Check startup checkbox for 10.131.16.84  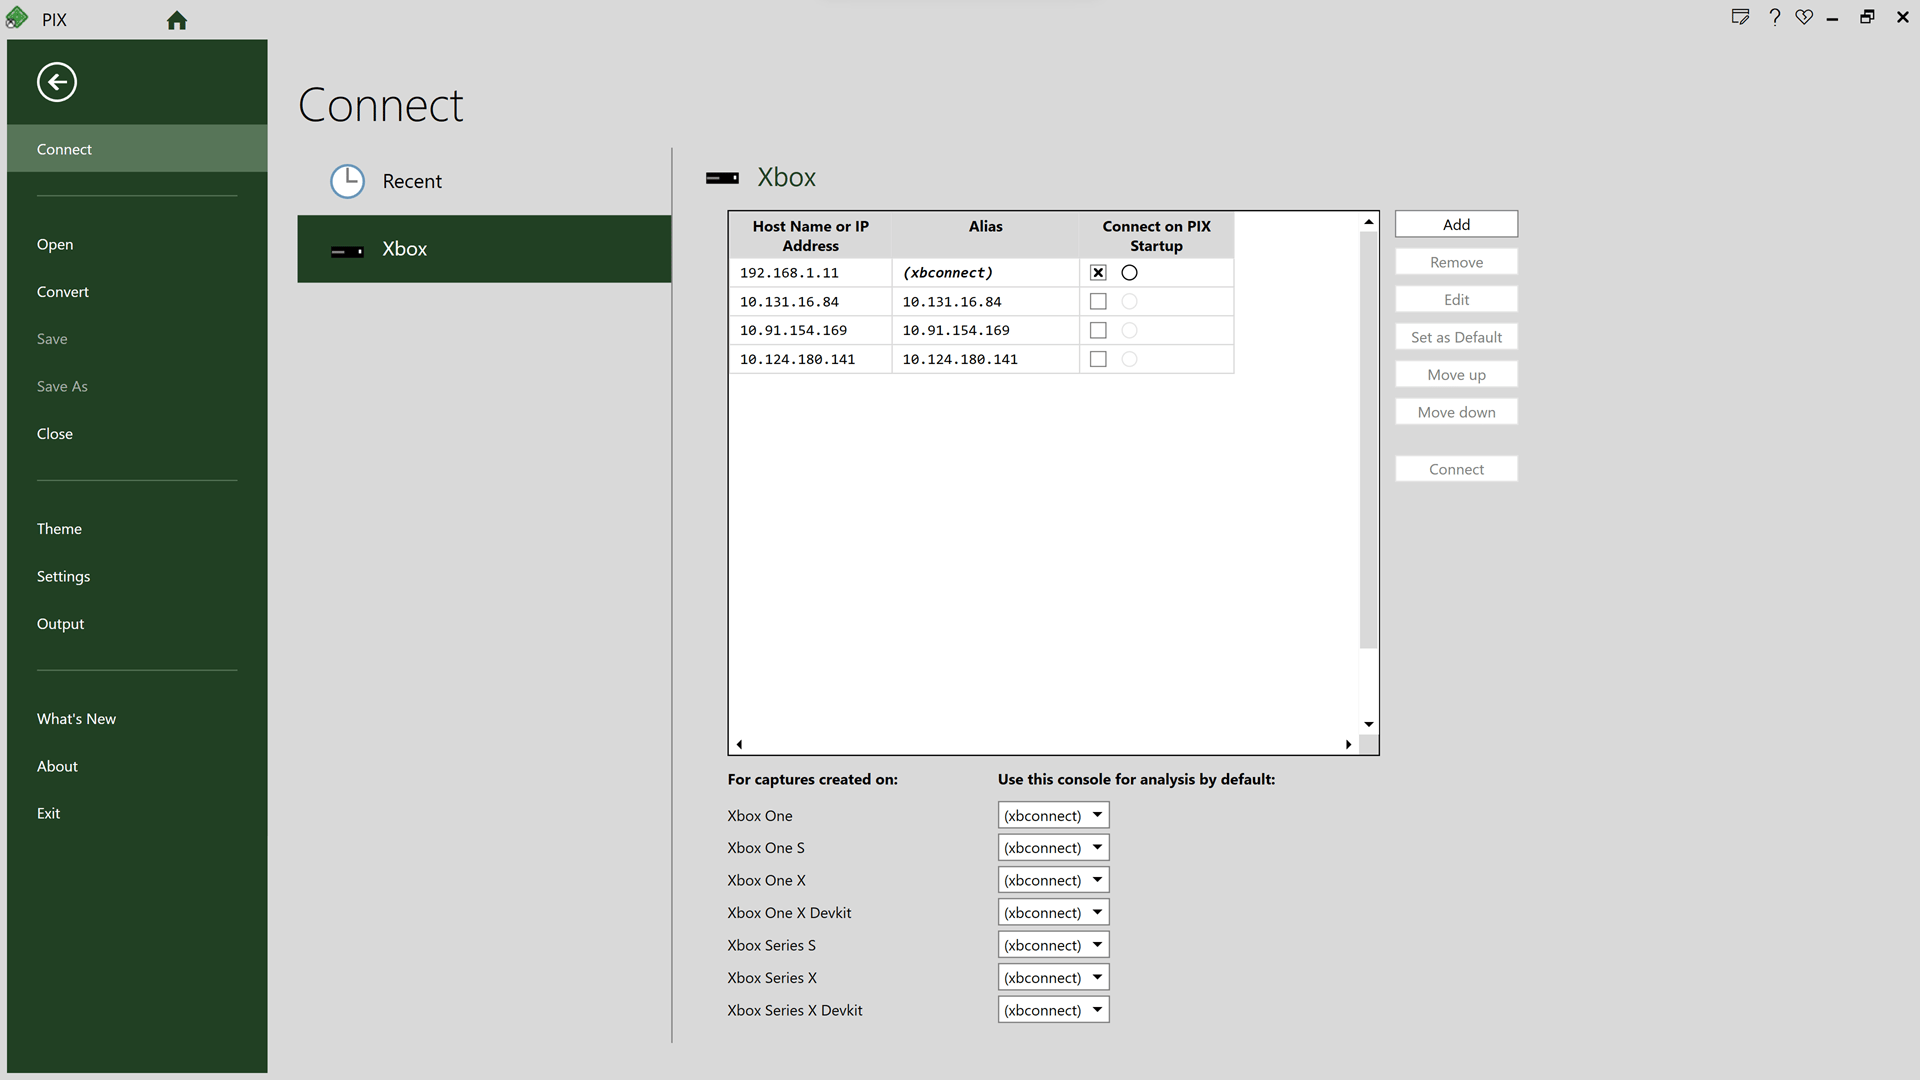(1098, 302)
